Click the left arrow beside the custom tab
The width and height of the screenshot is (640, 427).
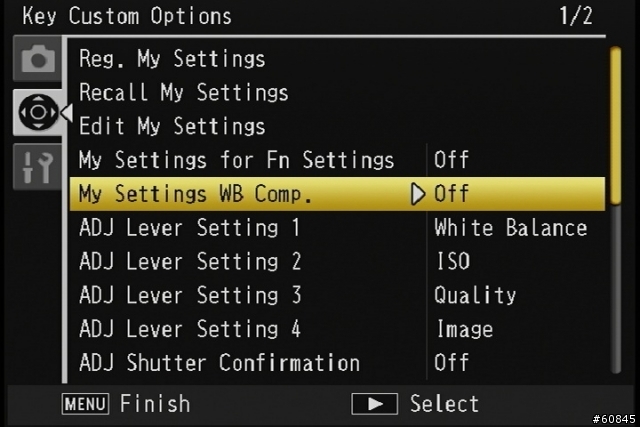tap(67, 112)
